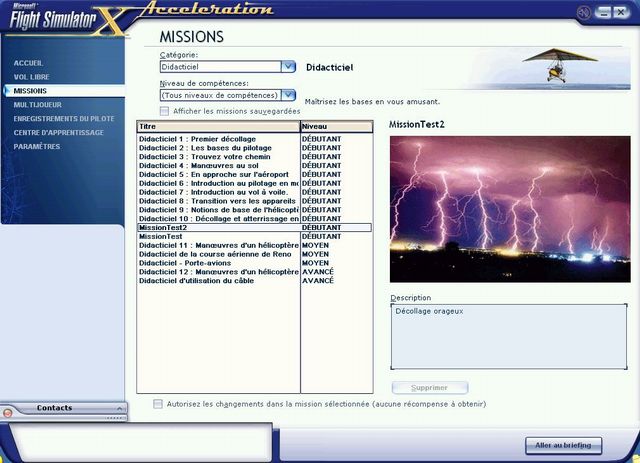Sort missions by Titre column header
The image size is (640, 463).
[218, 127]
